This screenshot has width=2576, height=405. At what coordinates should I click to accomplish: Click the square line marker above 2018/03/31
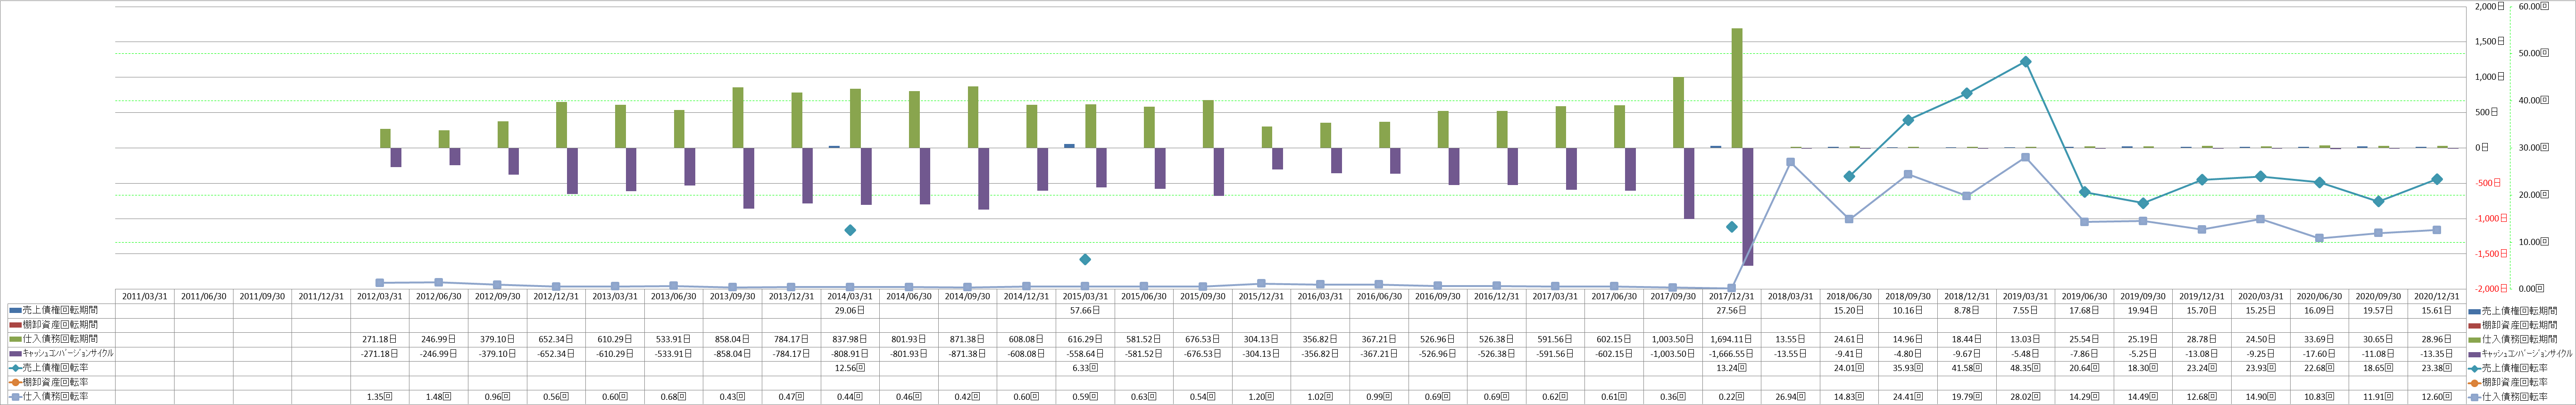coord(1790,162)
